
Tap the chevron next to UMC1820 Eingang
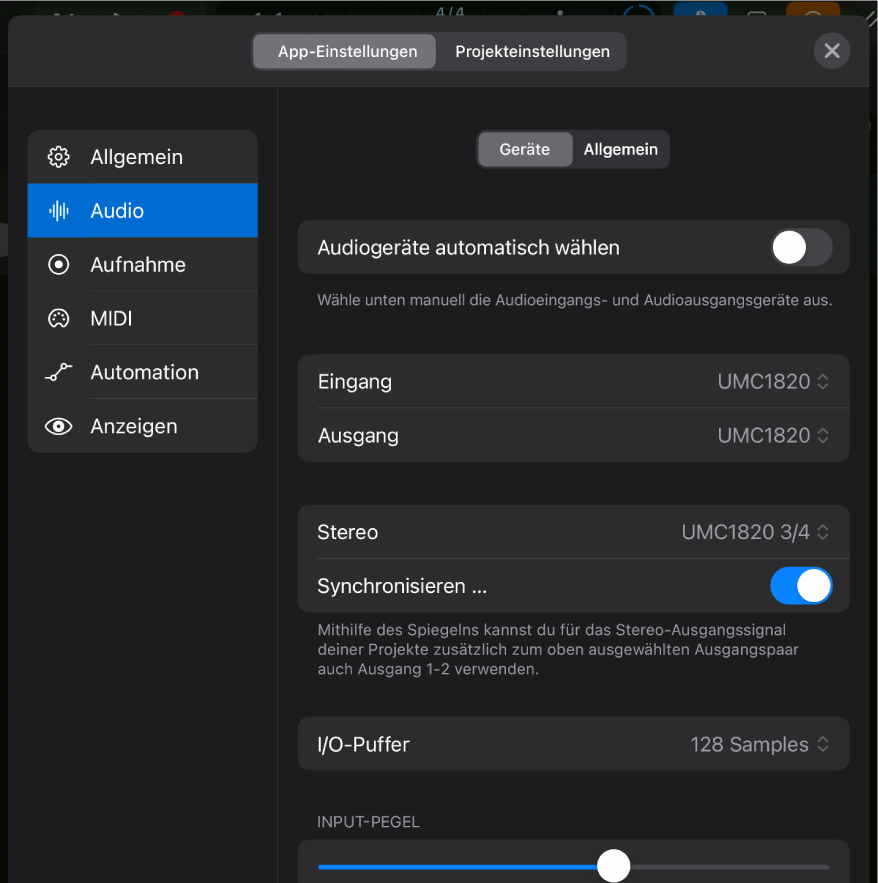[x=821, y=381]
